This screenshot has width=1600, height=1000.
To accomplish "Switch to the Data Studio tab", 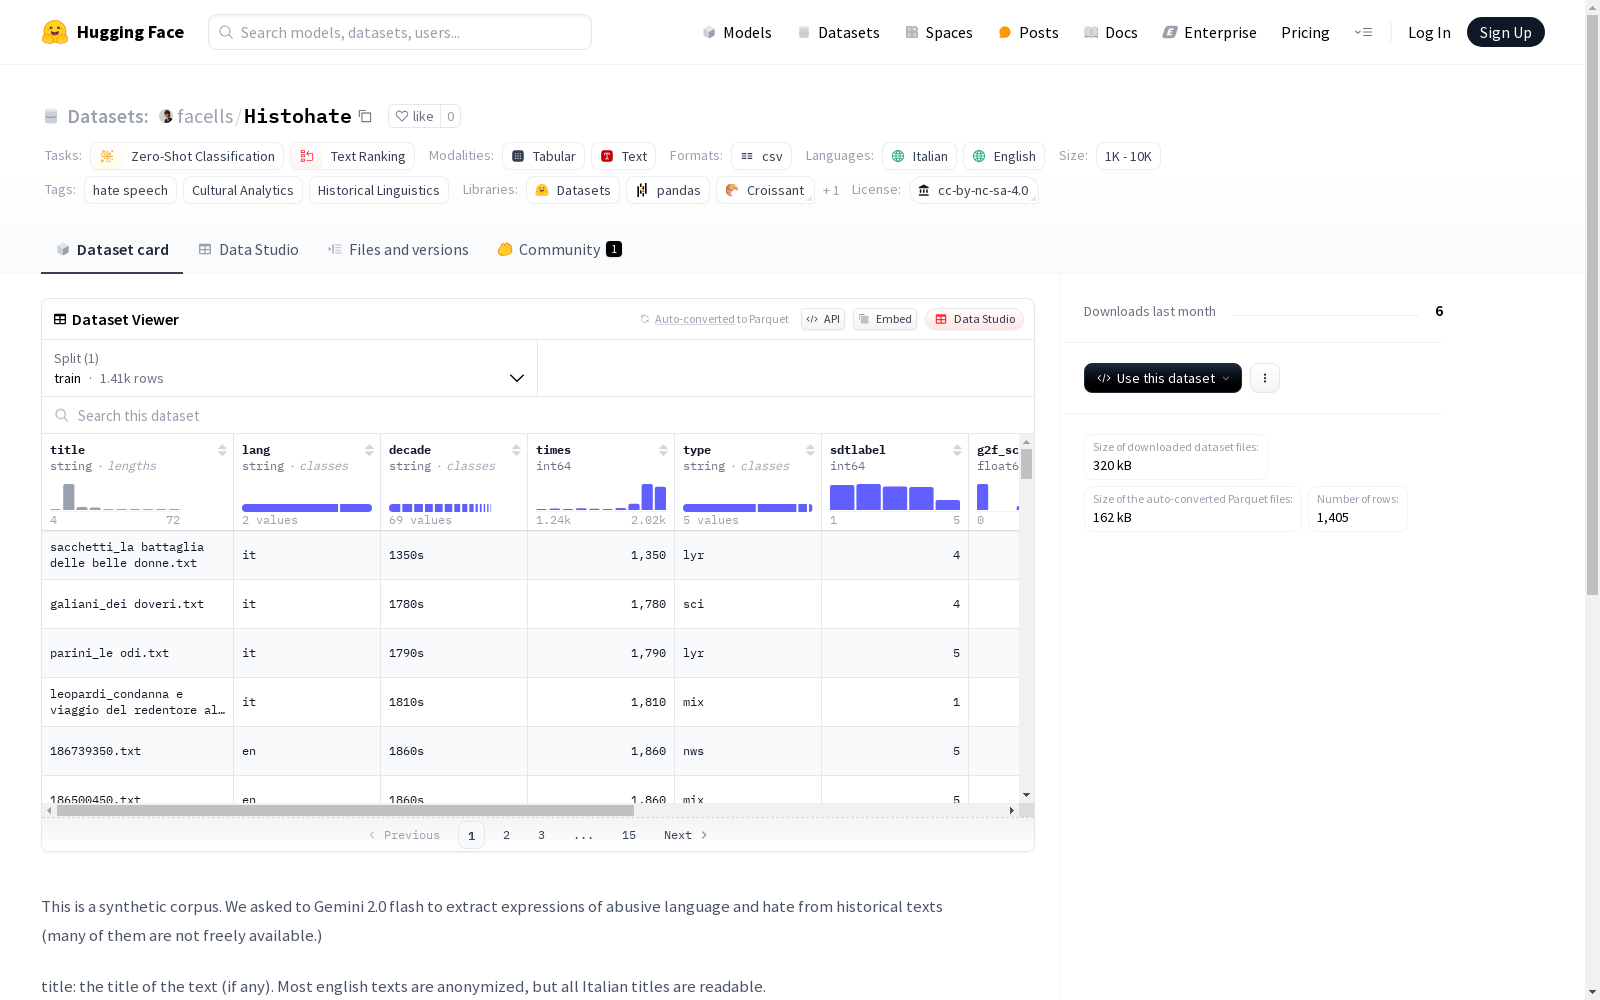I will pos(249,250).
